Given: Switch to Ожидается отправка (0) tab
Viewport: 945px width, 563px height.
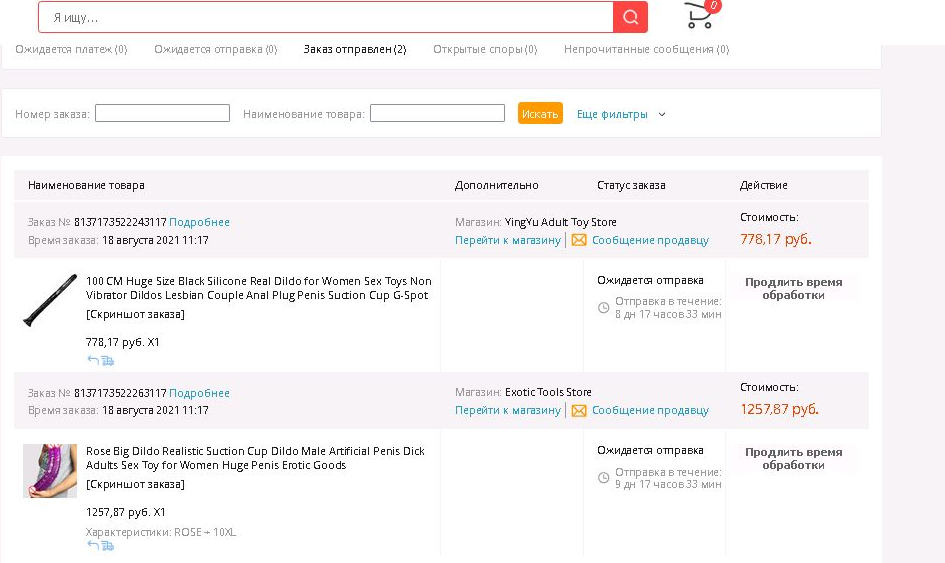Looking at the screenshot, I should [x=216, y=49].
